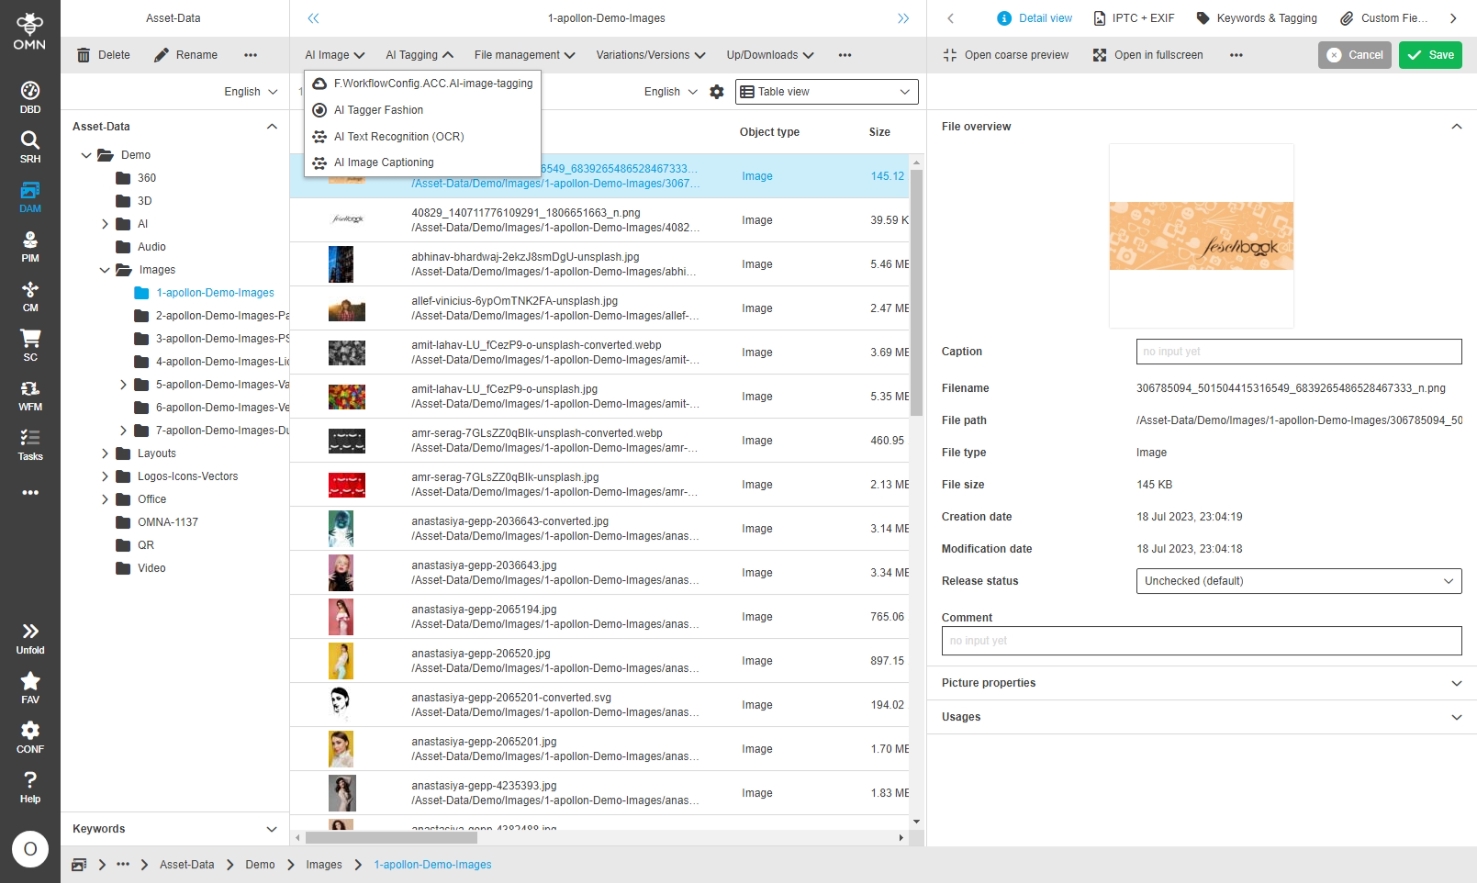Open the PIM module icon
The width and height of the screenshot is (1477, 883).
point(30,246)
